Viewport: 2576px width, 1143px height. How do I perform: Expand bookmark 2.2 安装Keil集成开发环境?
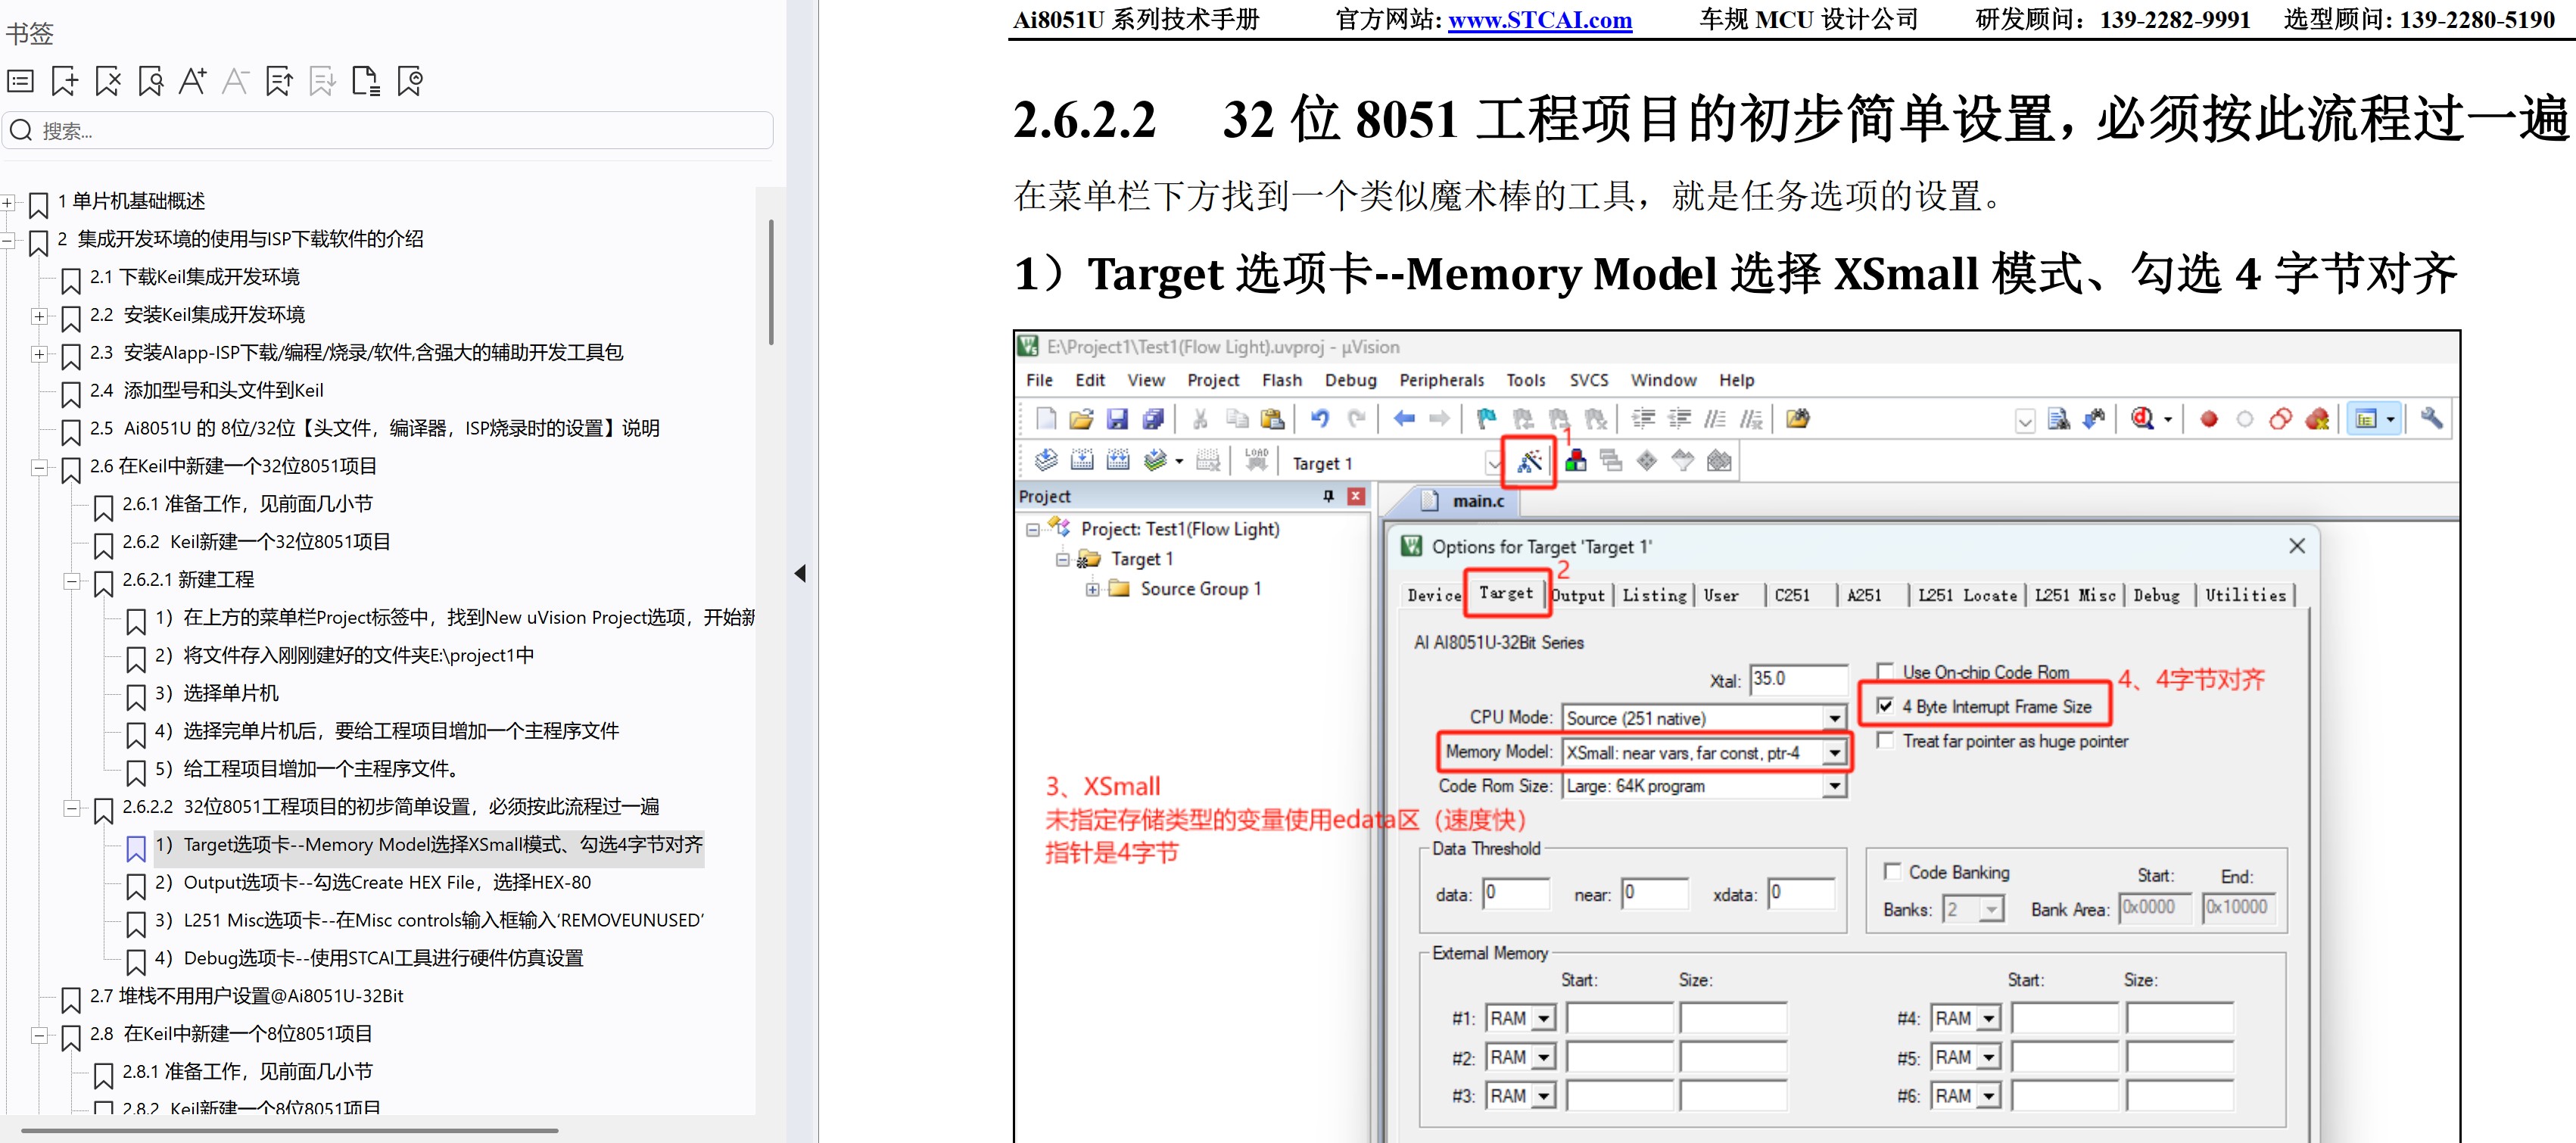[x=39, y=316]
